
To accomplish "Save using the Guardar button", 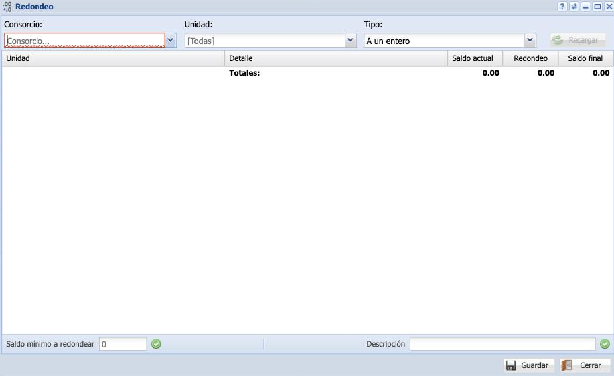I will [529, 365].
